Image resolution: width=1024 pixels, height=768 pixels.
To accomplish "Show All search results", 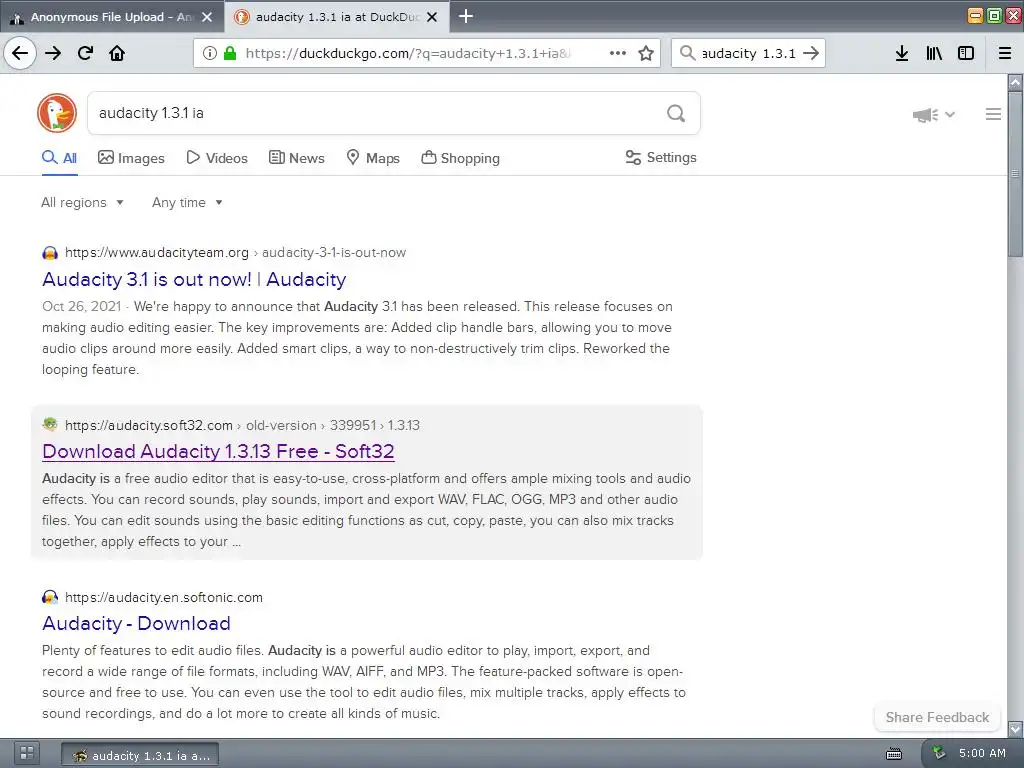I will point(59,158).
